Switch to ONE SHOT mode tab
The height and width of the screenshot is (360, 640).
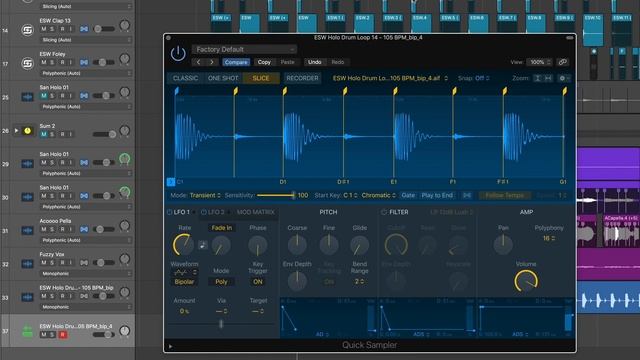[x=223, y=78]
